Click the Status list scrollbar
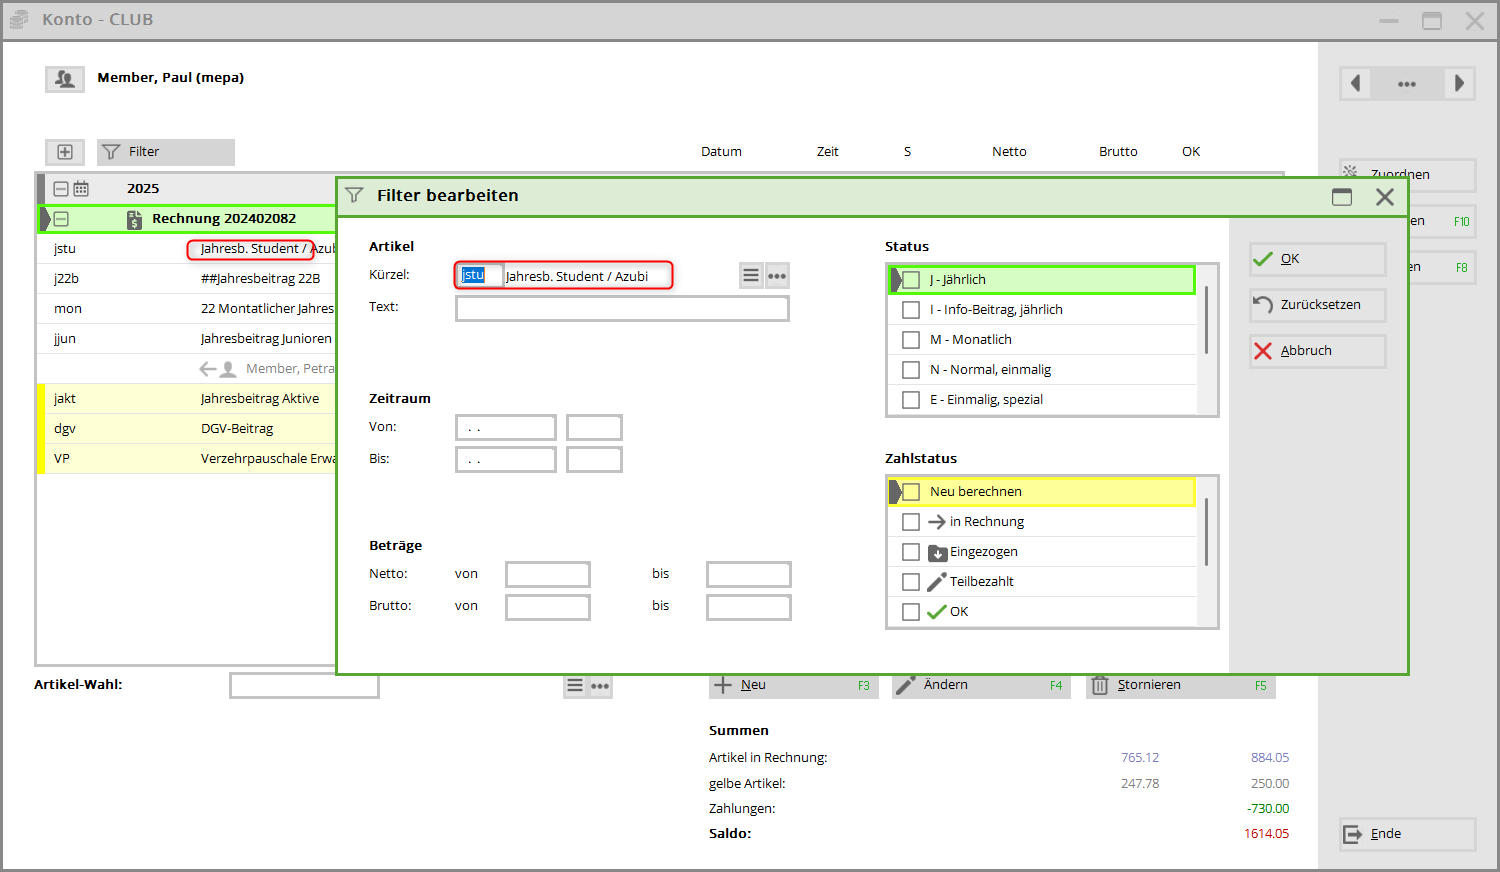This screenshot has height=872, width=1500. (1207, 320)
